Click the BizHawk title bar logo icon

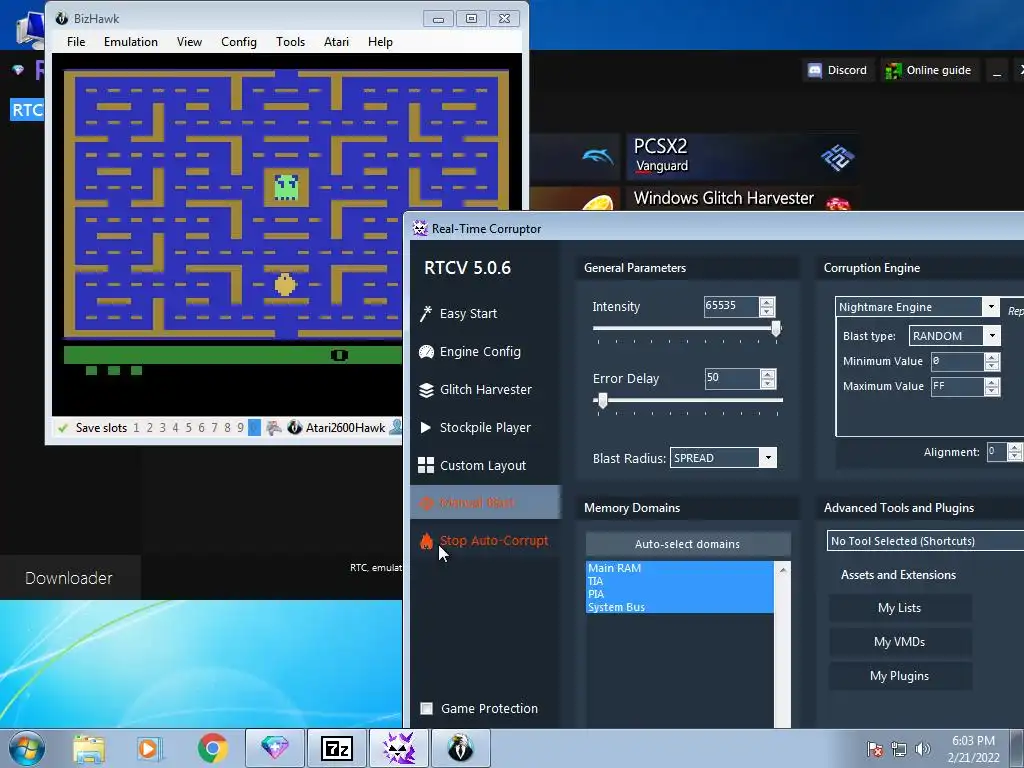click(x=62, y=18)
